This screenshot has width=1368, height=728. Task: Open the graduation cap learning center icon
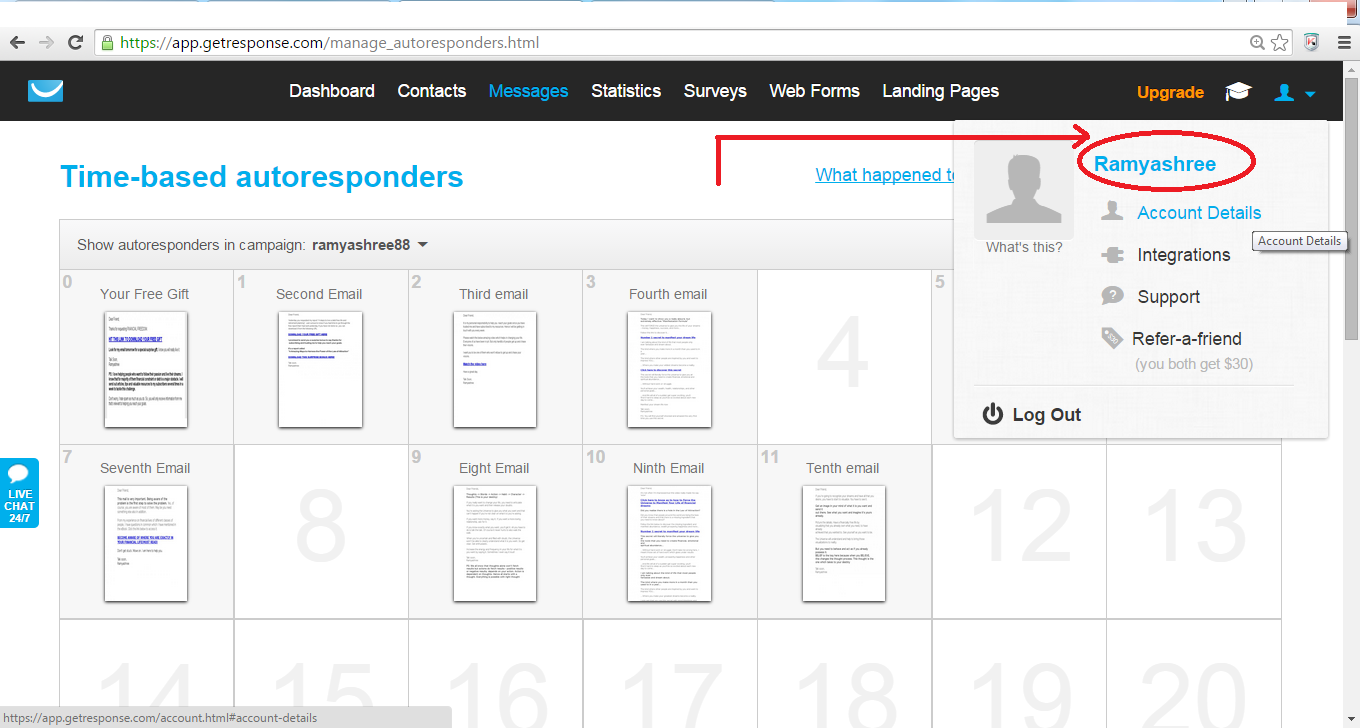pyautogui.click(x=1238, y=92)
